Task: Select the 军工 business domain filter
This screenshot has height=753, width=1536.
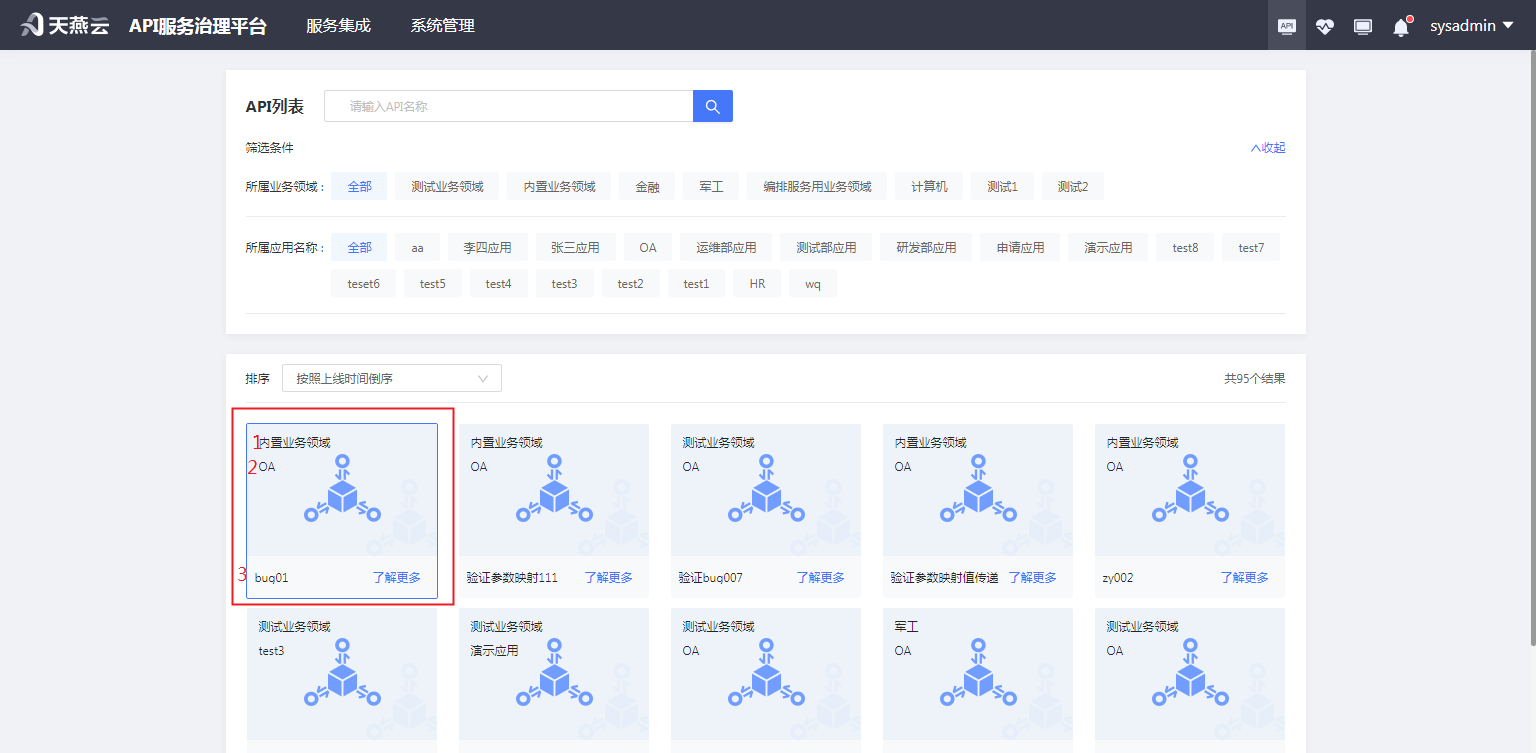Action: 710,185
